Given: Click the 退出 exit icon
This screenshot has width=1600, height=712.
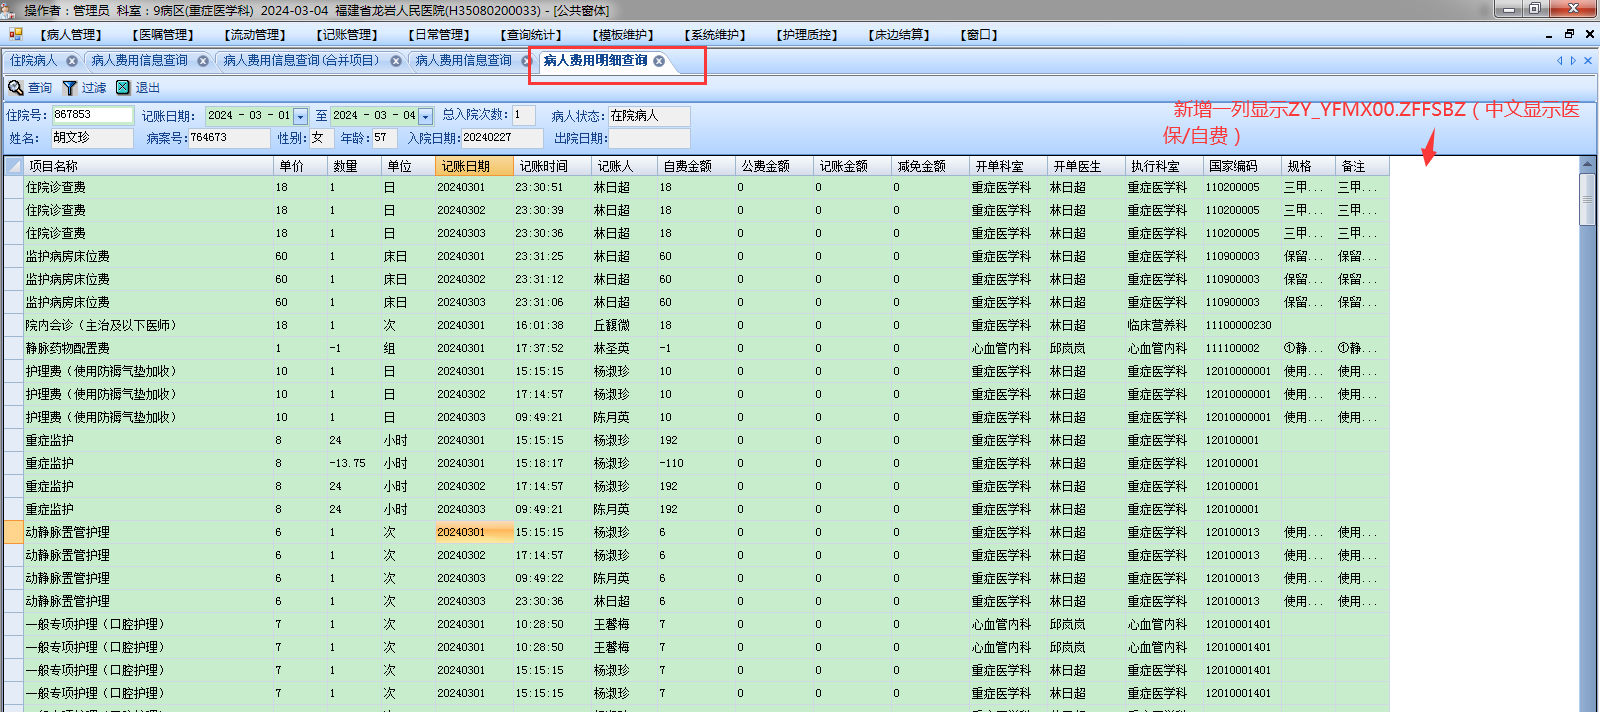Looking at the screenshot, I should (123, 88).
